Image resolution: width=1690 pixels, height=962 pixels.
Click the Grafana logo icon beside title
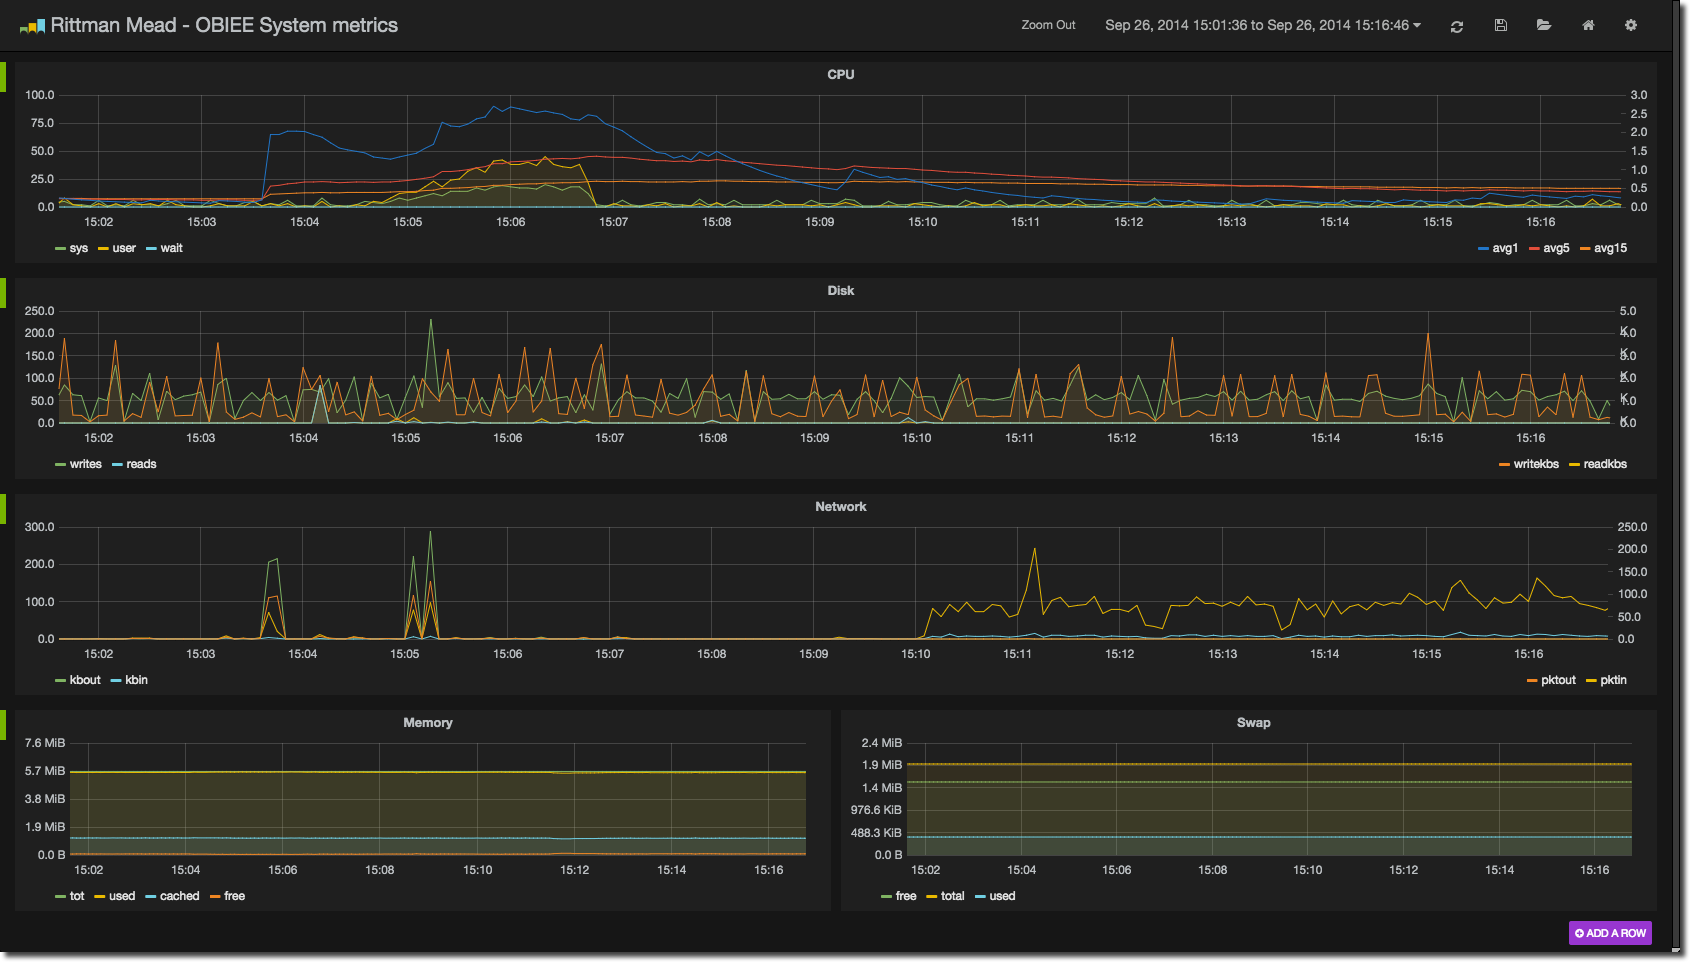coord(32,26)
